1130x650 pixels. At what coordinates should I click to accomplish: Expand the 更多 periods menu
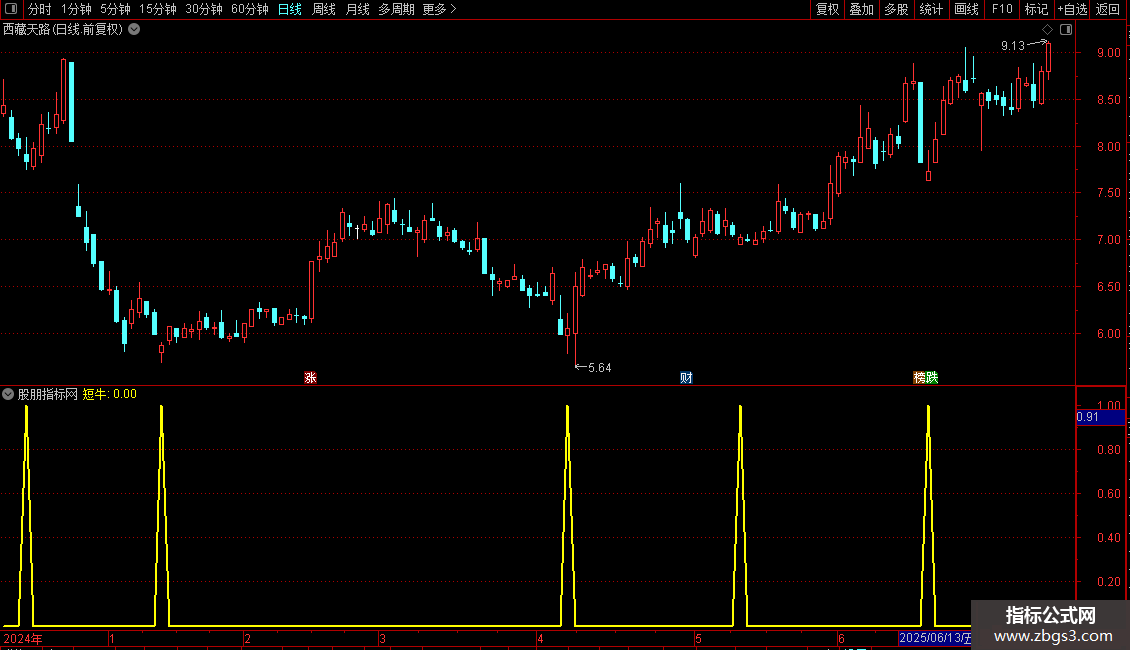pyautogui.click(x=439, y=9)
